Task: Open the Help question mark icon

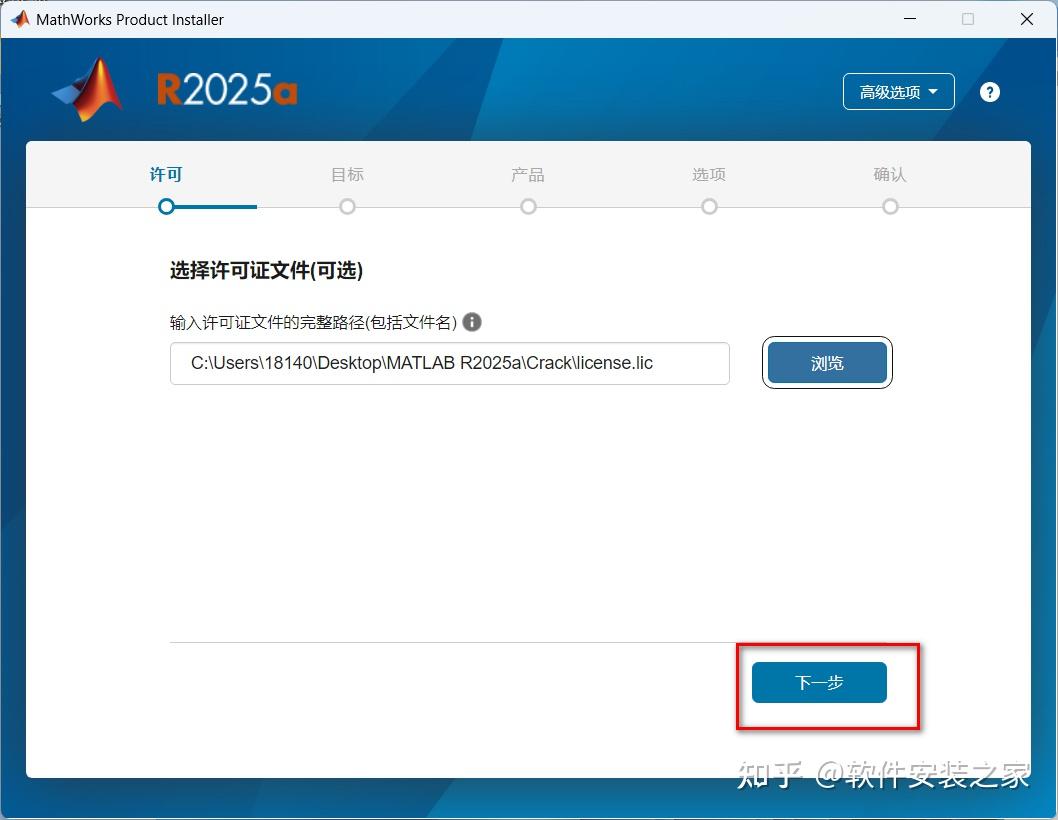Action: point(989,91)
